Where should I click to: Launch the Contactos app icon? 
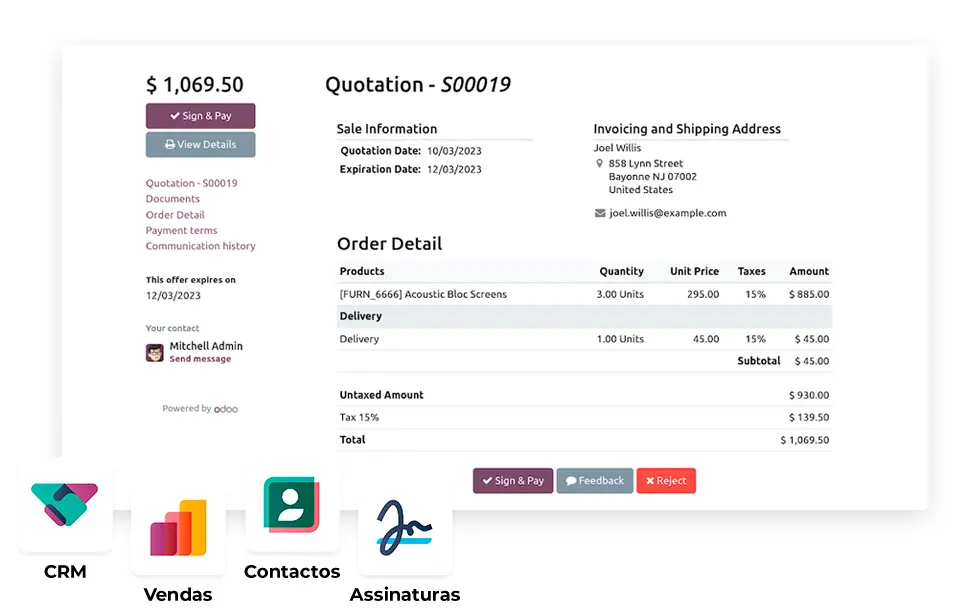292,505
